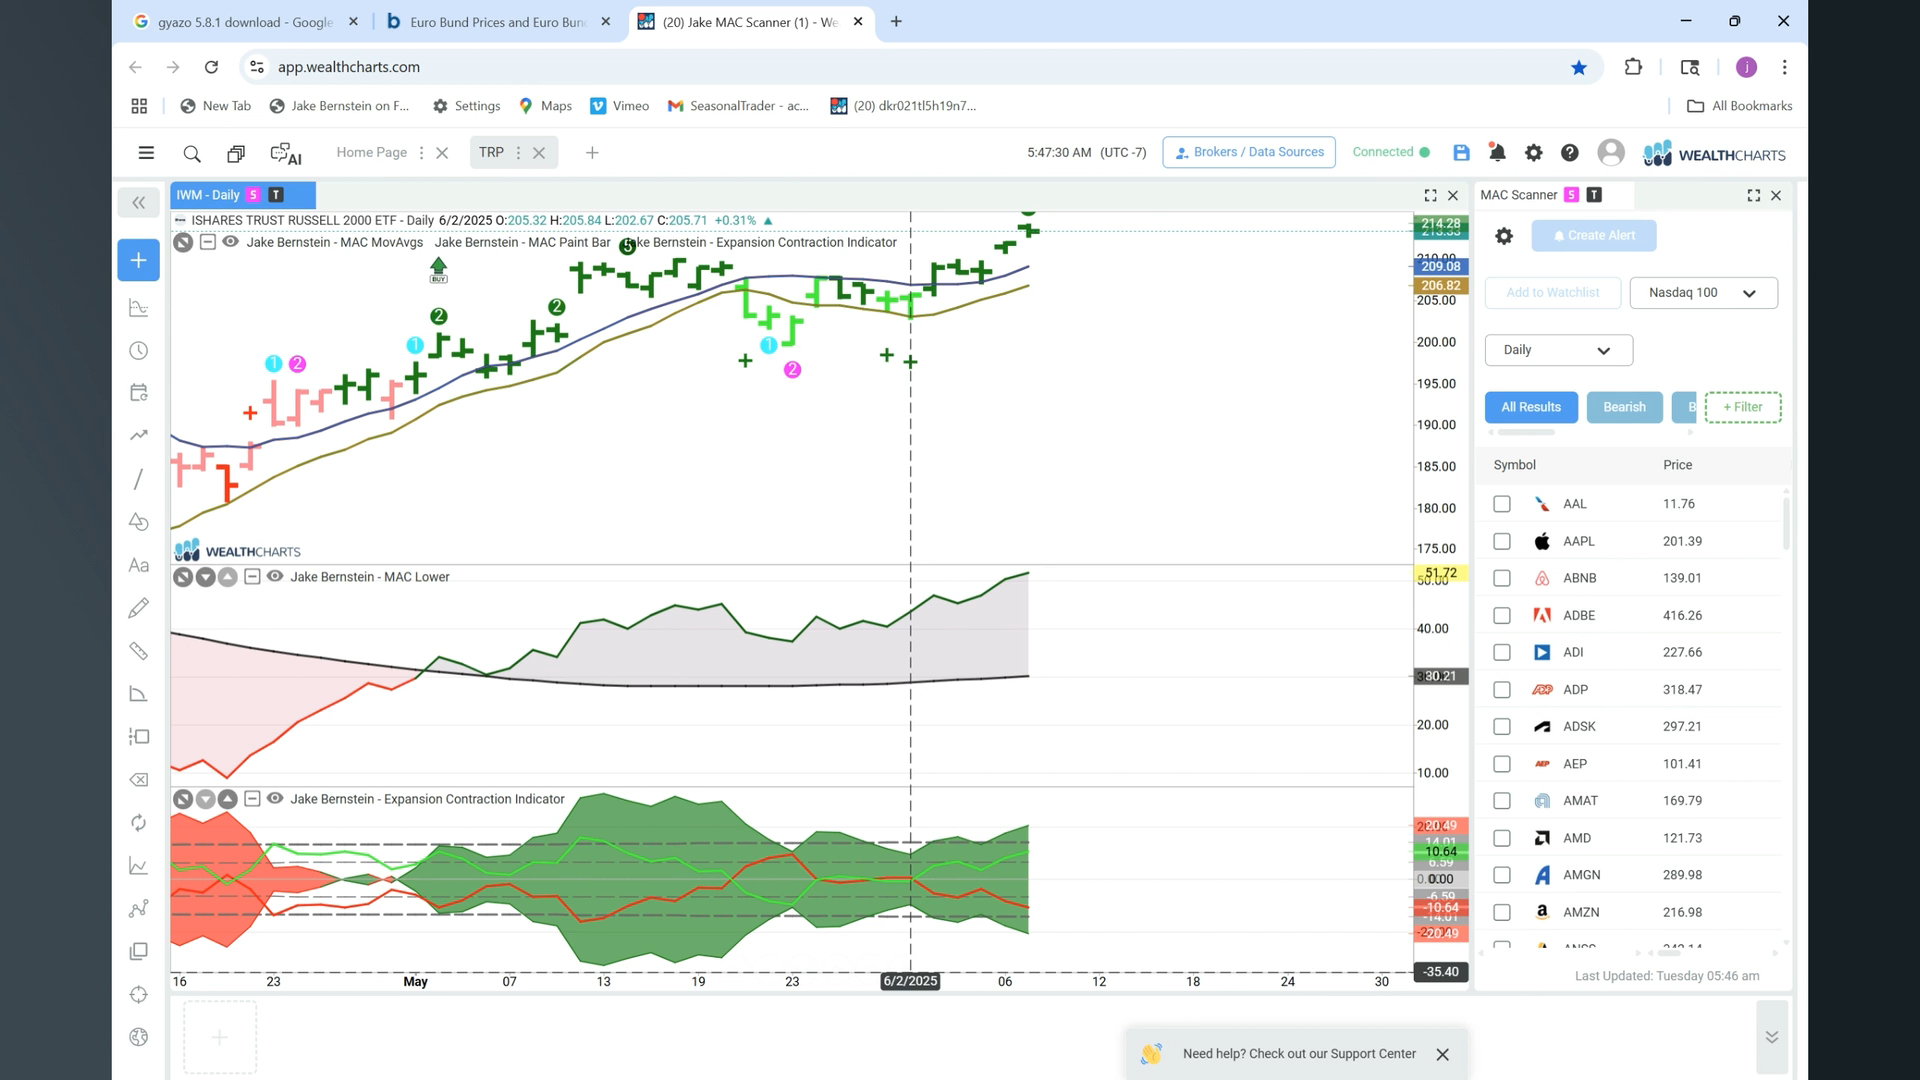Switch to the TRP tab
This screenshot has width=1920, height=1080.
[x=491, y=152]
